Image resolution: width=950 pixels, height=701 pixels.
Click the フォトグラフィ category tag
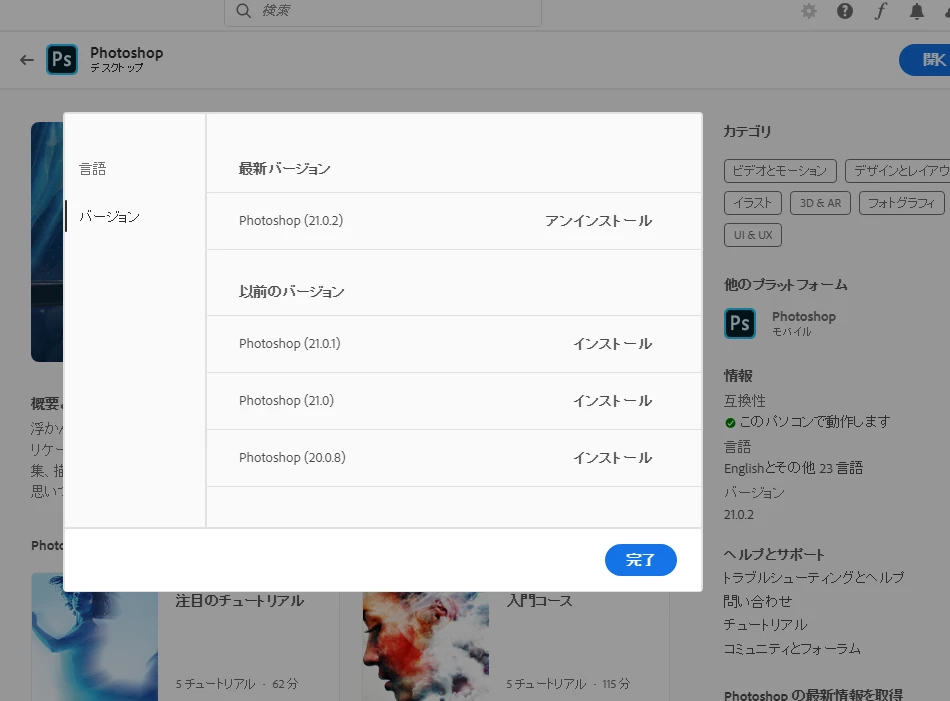(902, 203)
